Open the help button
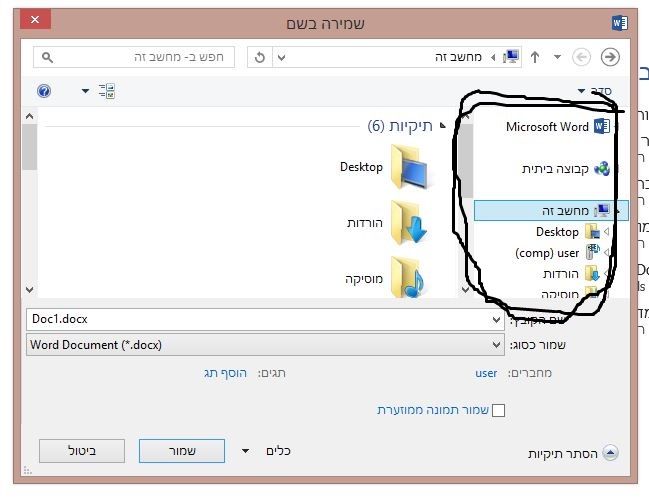Screen dimensions: 649x504 pyautogui.click(x=44, y=91)
